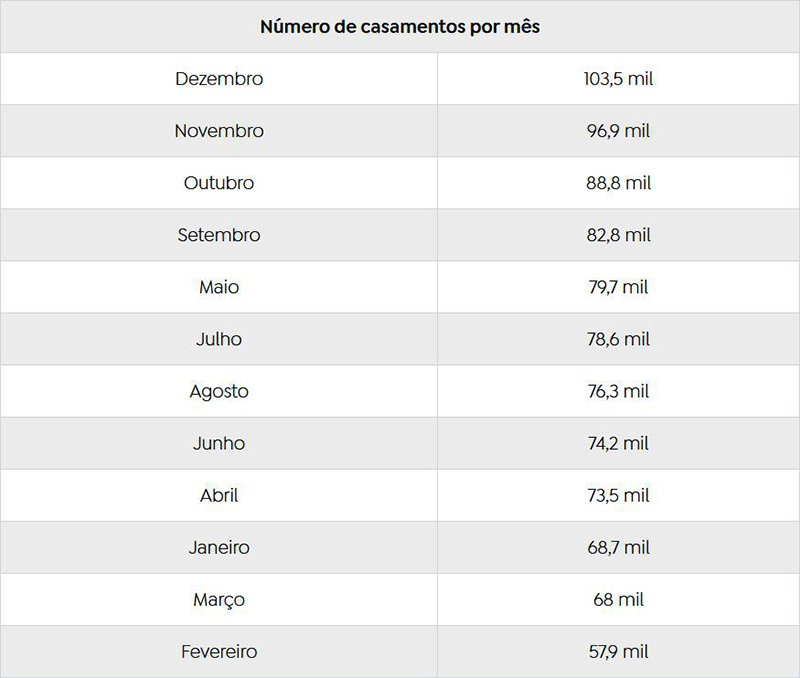
Task: Select the 68 mil value
Action: [x=618, y=599]
